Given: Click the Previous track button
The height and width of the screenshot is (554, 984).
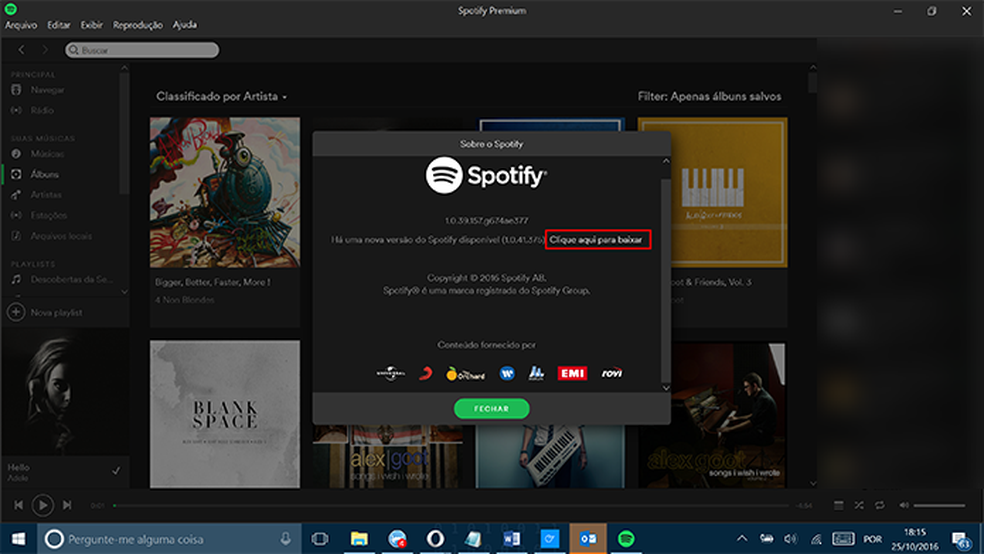Looking at the screenshot, I should (18, 505).
